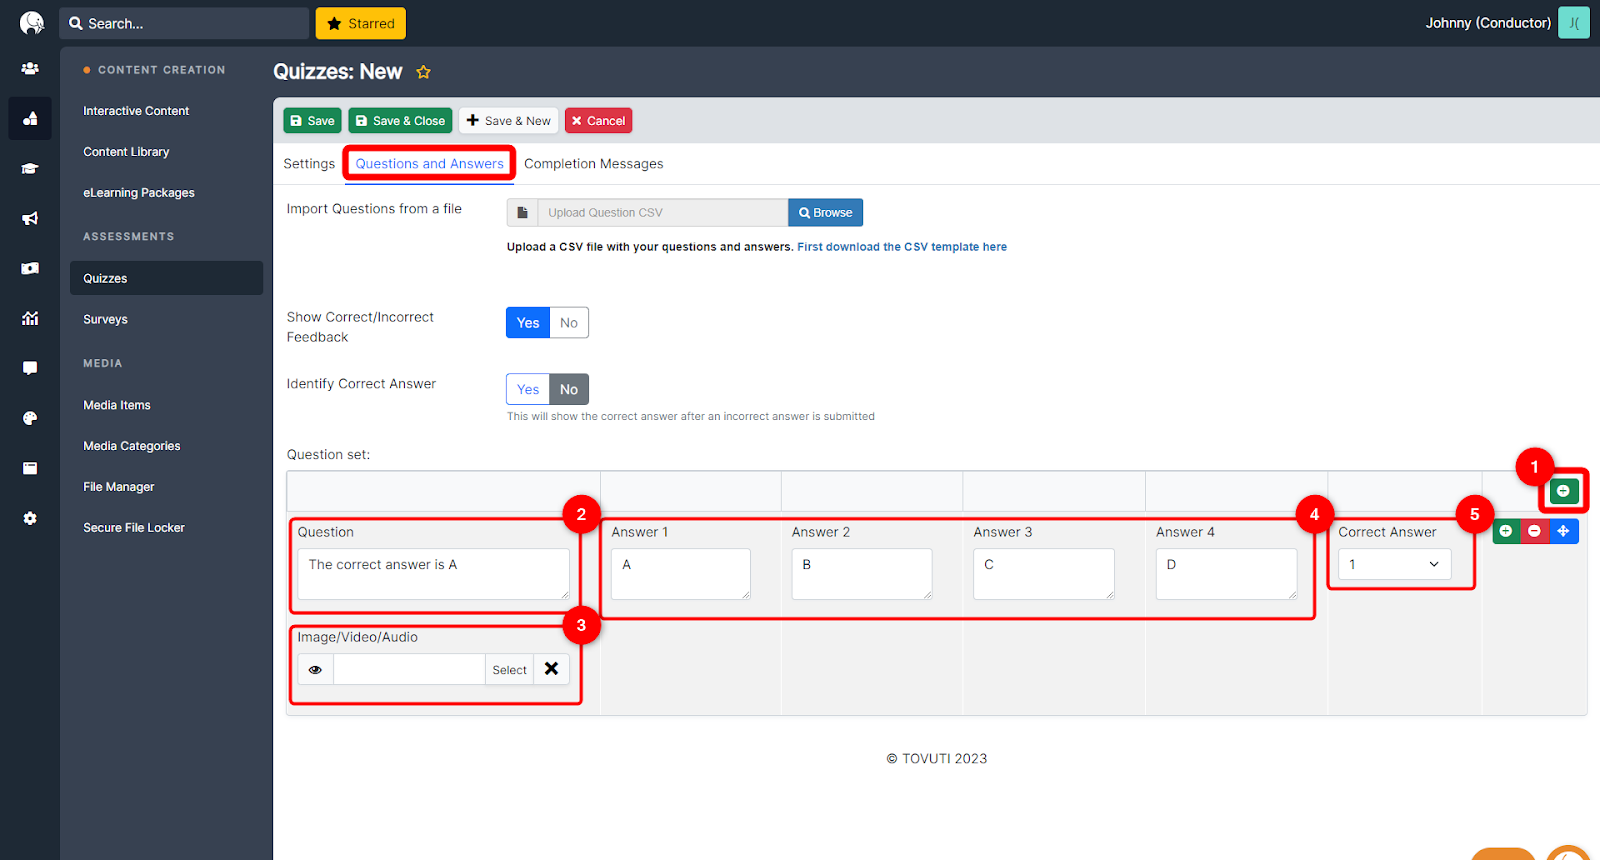
Task: Download the CSV template link
Action: [x=902, y=247]
